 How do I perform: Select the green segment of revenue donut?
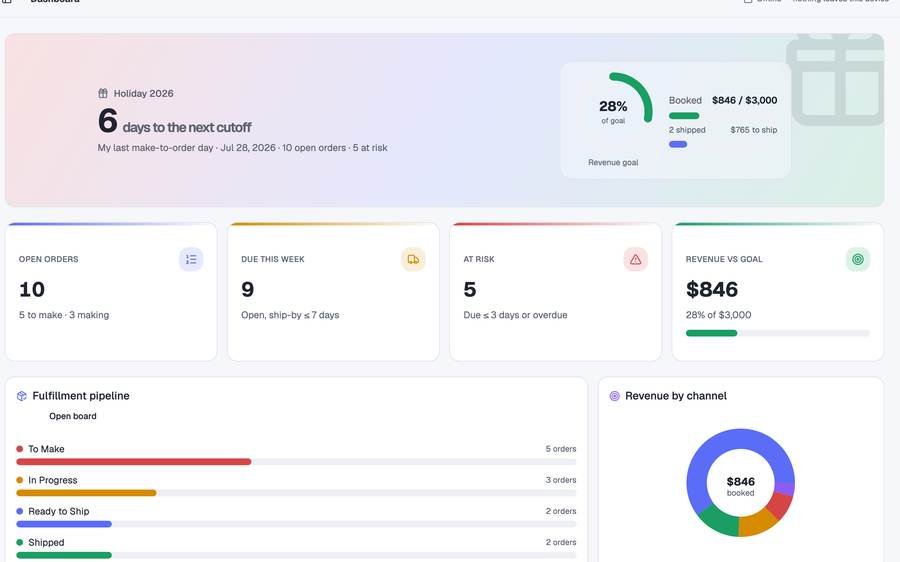tap(719, 520)
